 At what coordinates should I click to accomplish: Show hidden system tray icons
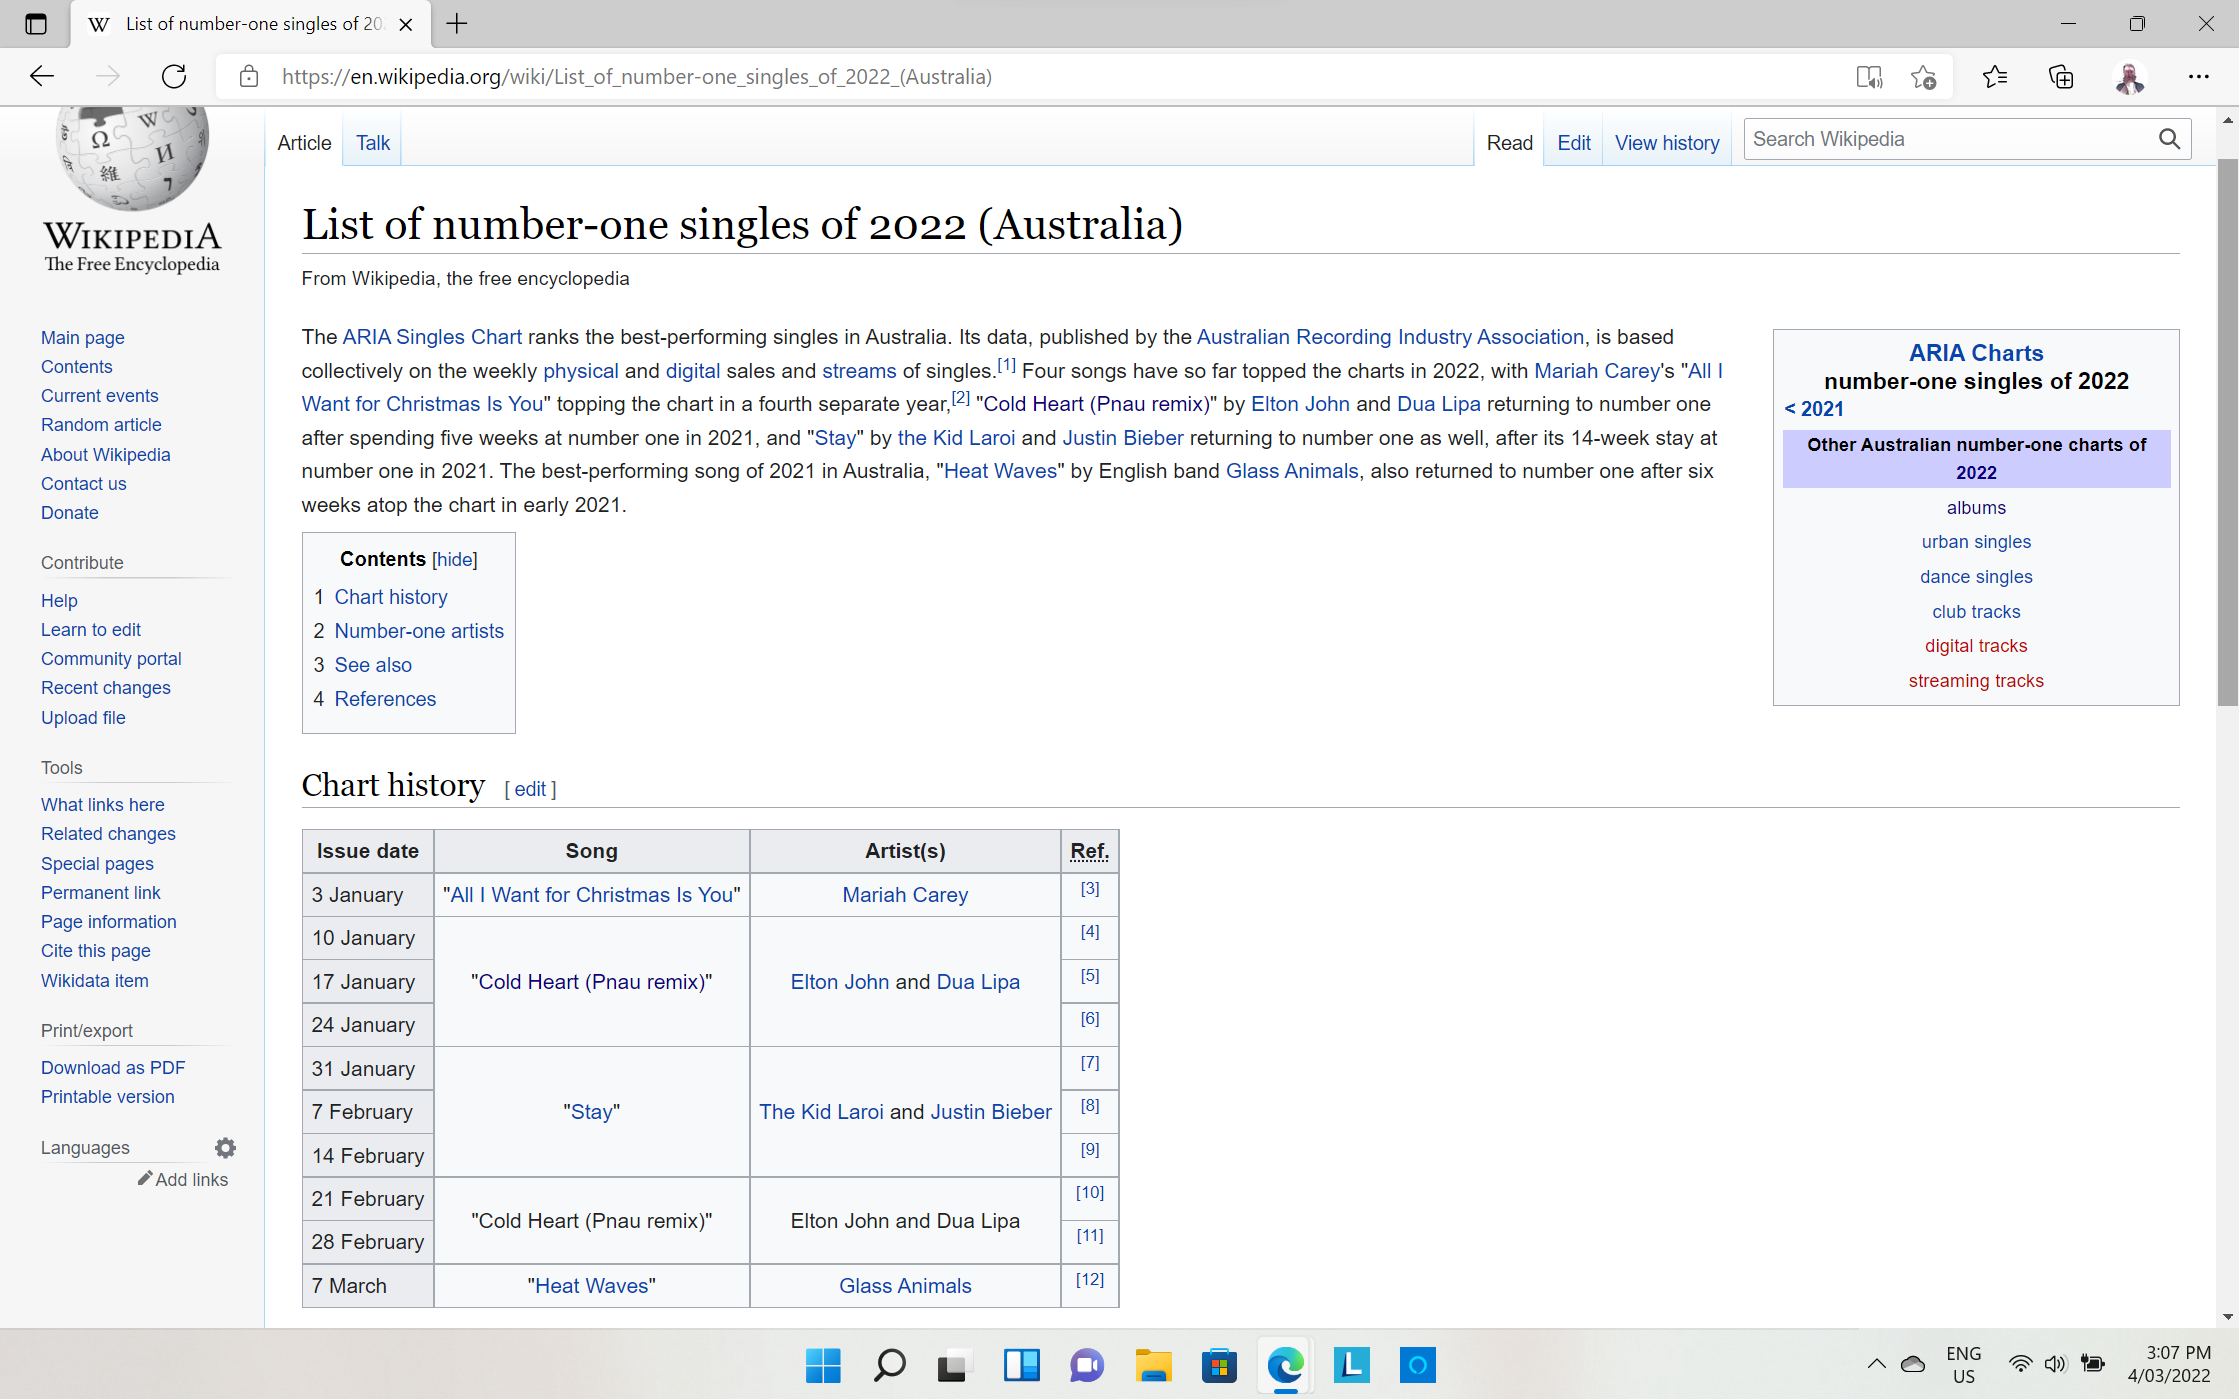point(1876,1364)
